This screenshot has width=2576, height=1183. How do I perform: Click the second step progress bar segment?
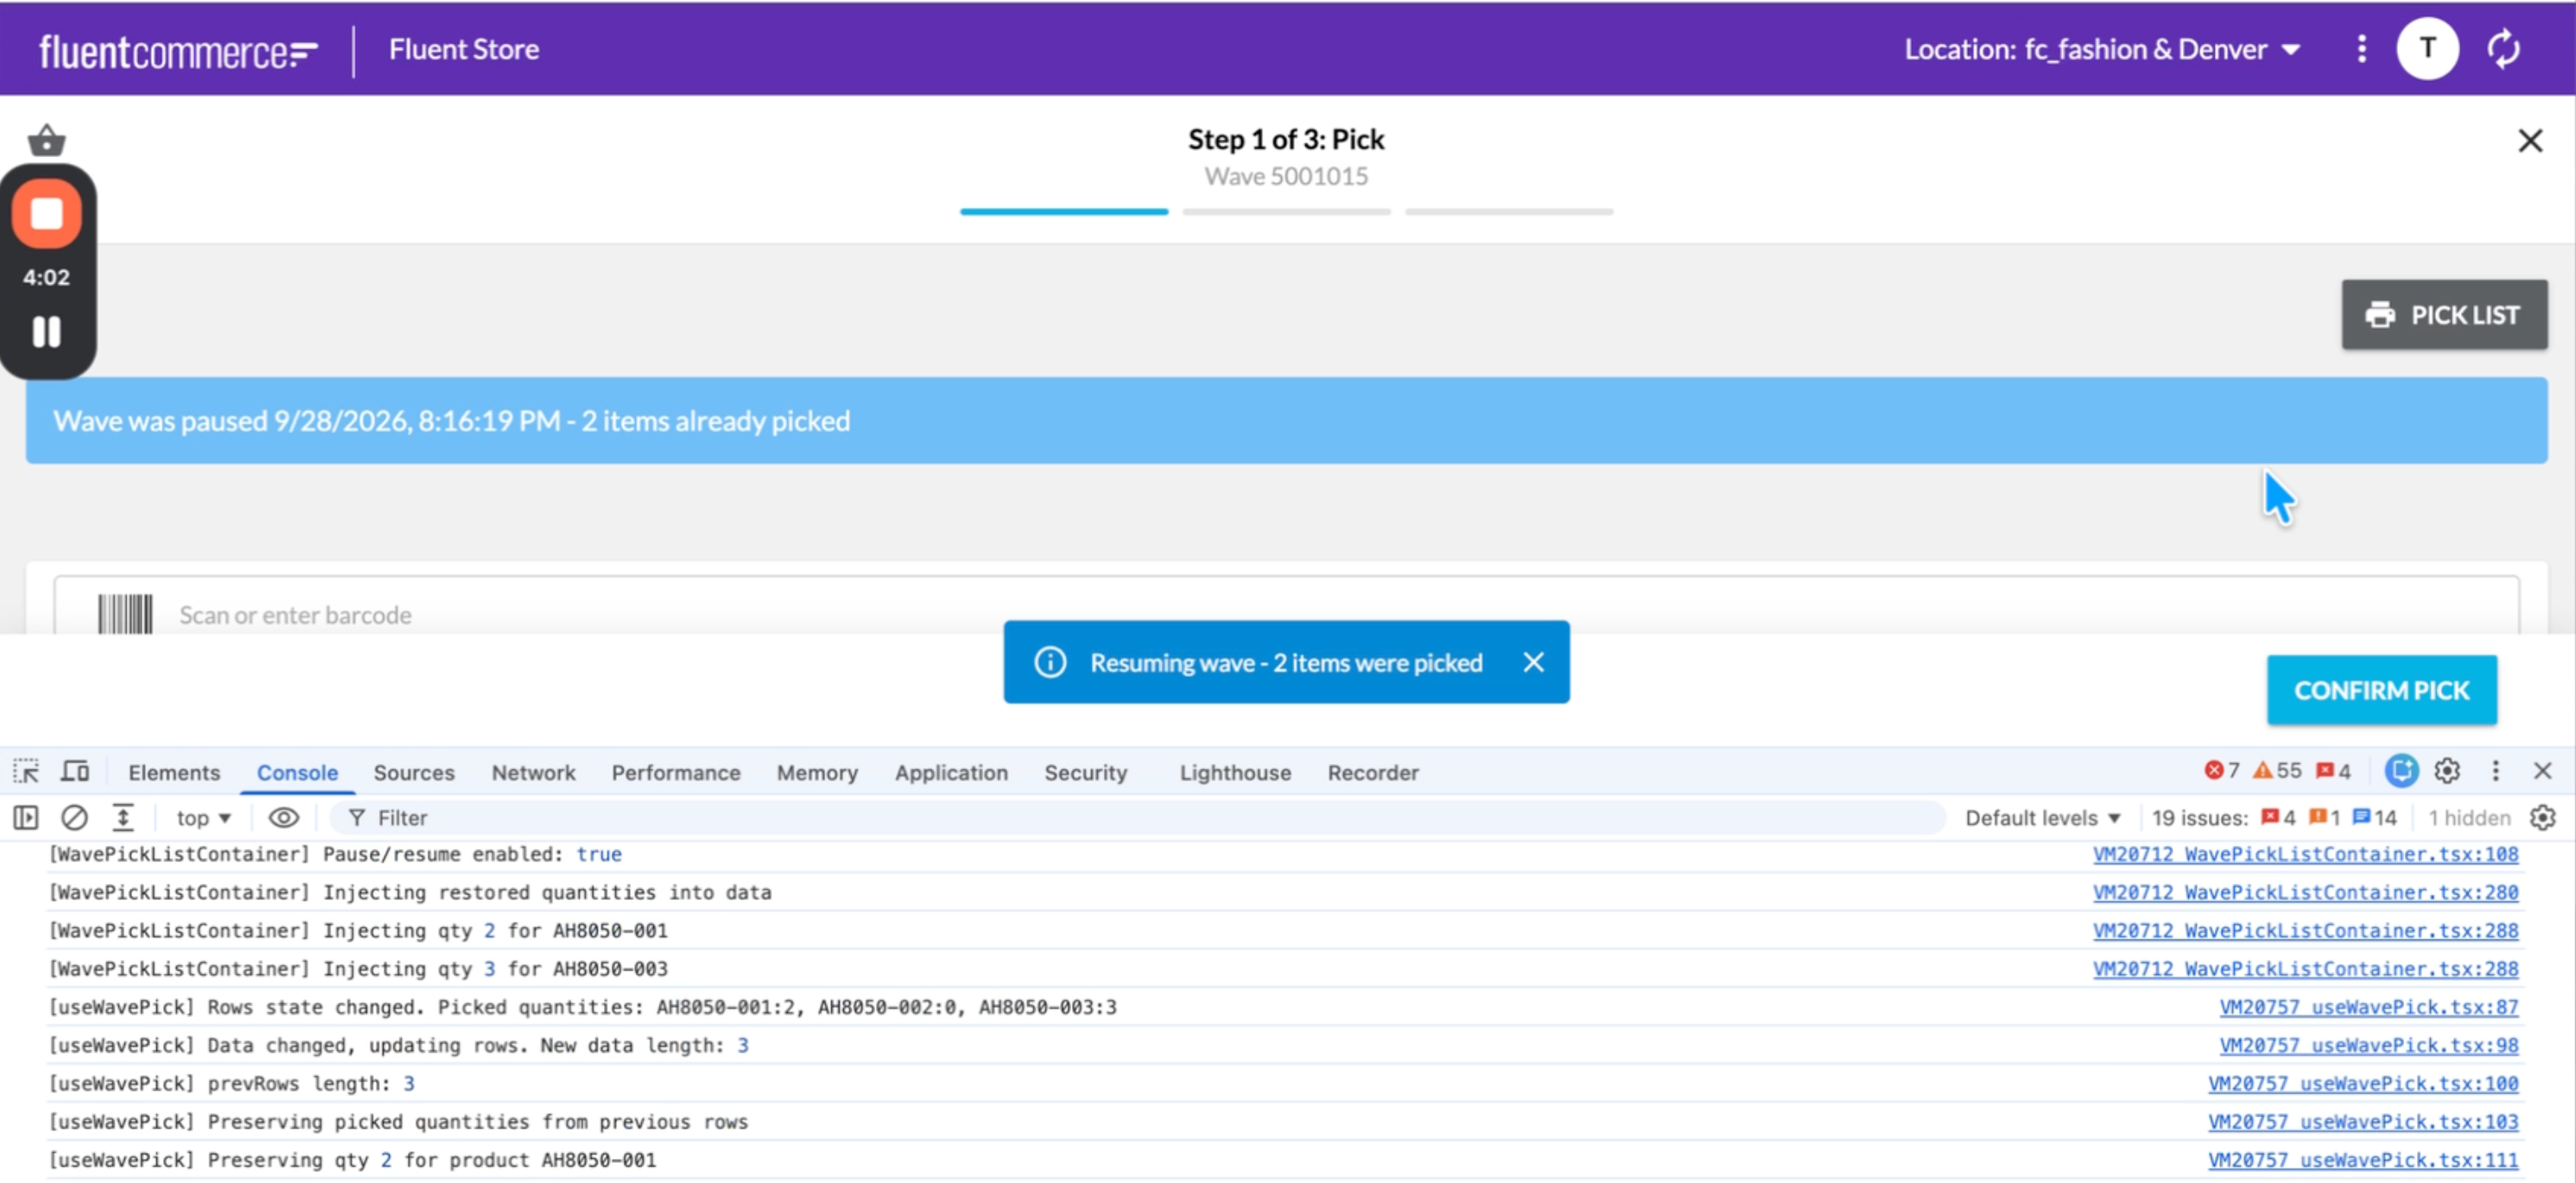click(1286, 212)
